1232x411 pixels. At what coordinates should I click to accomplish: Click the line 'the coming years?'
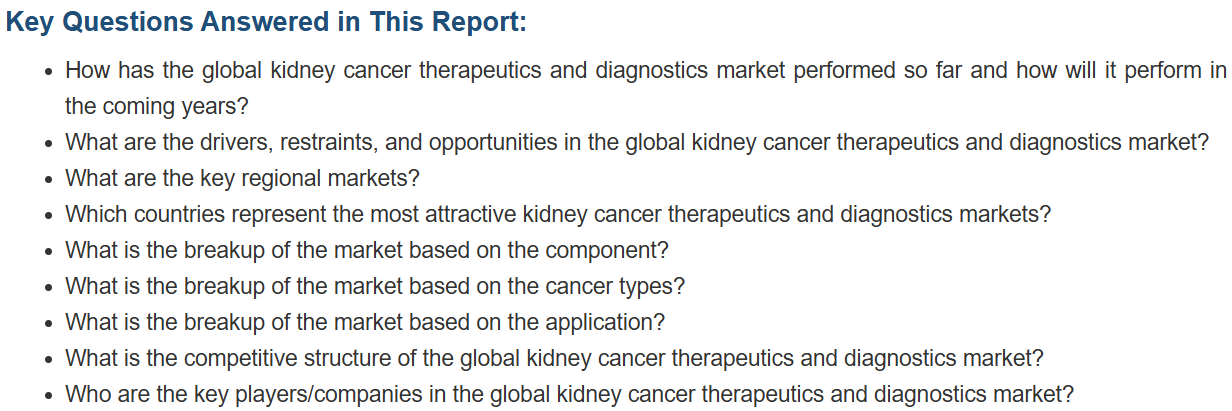[x=157, y=106]
